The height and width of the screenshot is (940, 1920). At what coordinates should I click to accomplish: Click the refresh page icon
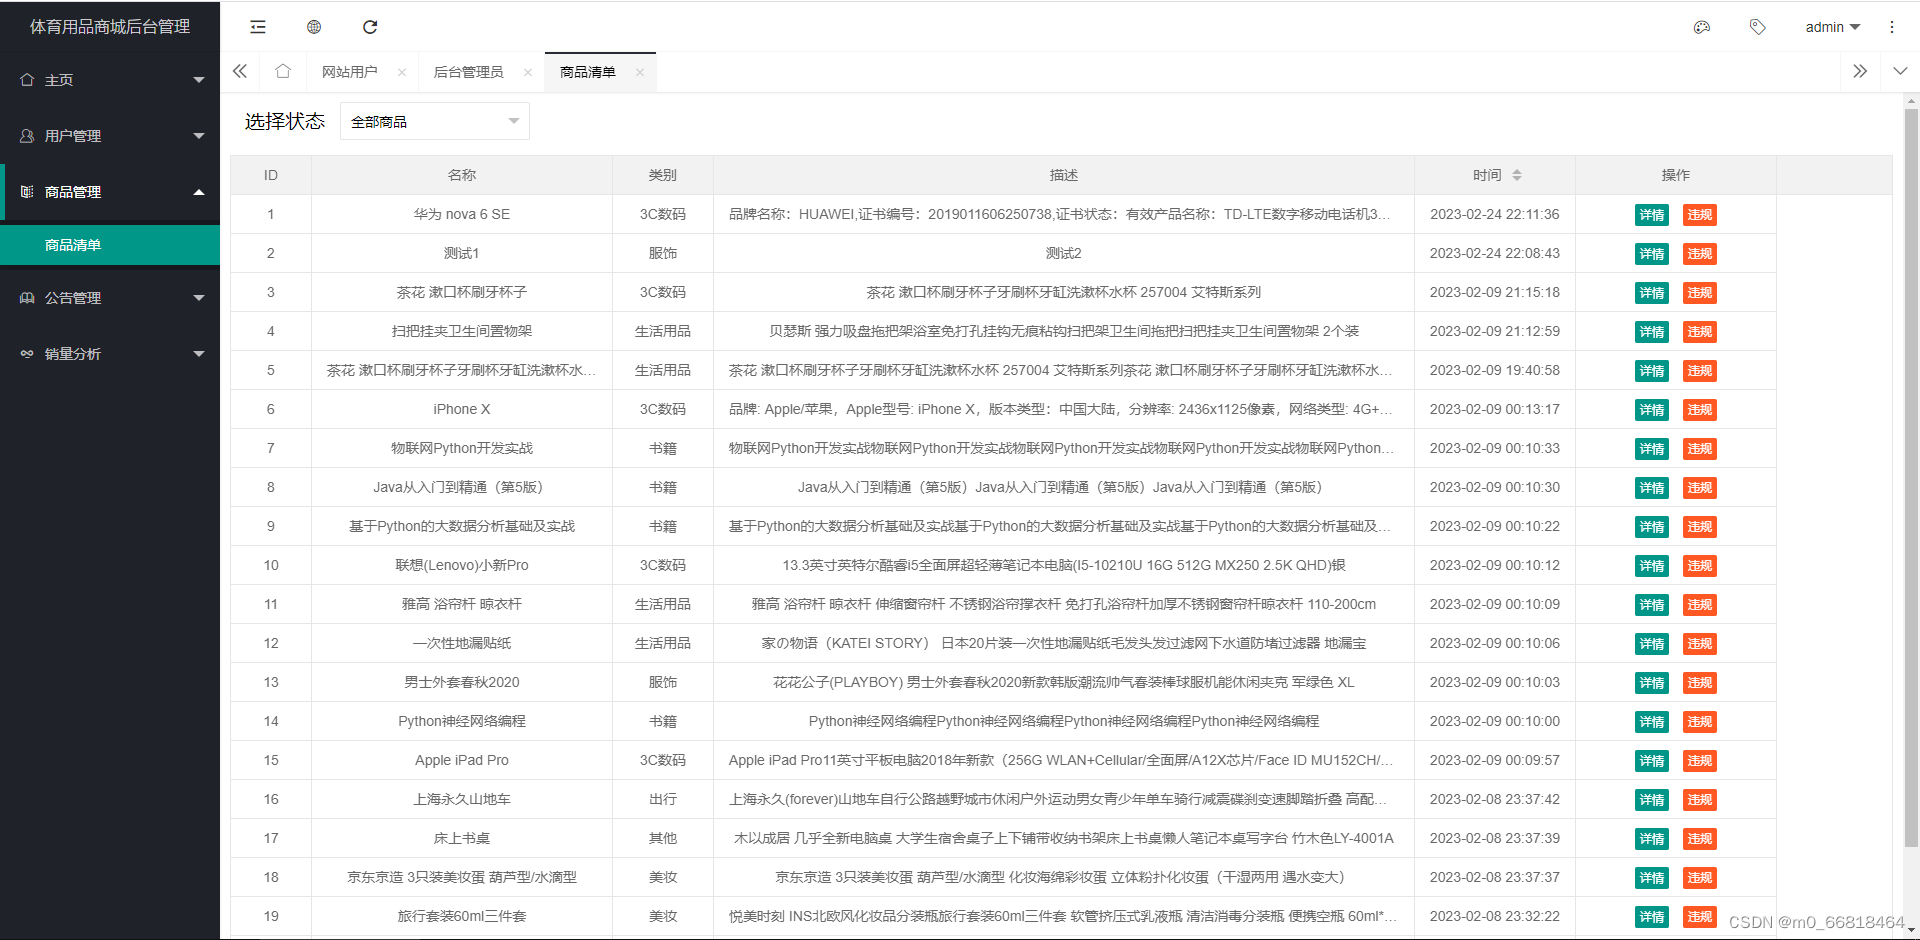coord(370,27)
